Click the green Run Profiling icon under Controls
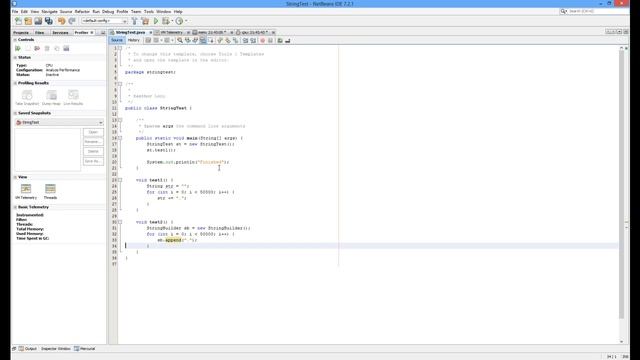 click(18, 49)
